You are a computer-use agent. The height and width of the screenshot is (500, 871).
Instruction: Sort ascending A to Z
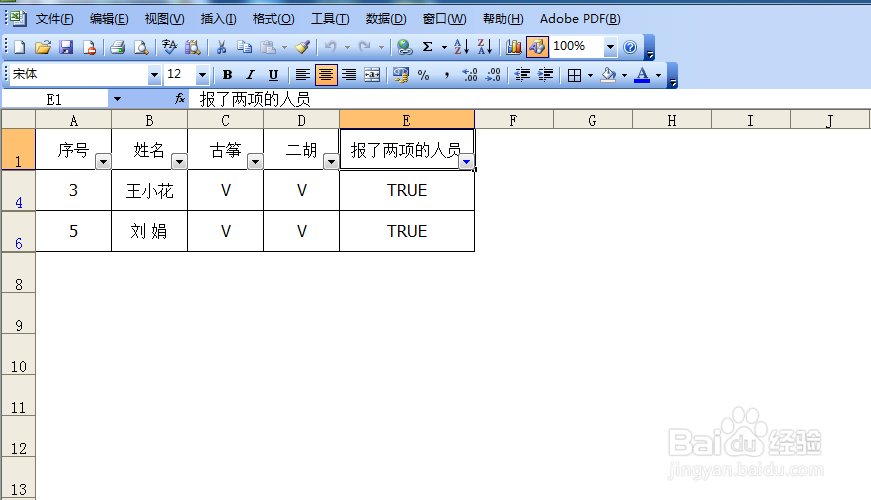pos(461,47)
